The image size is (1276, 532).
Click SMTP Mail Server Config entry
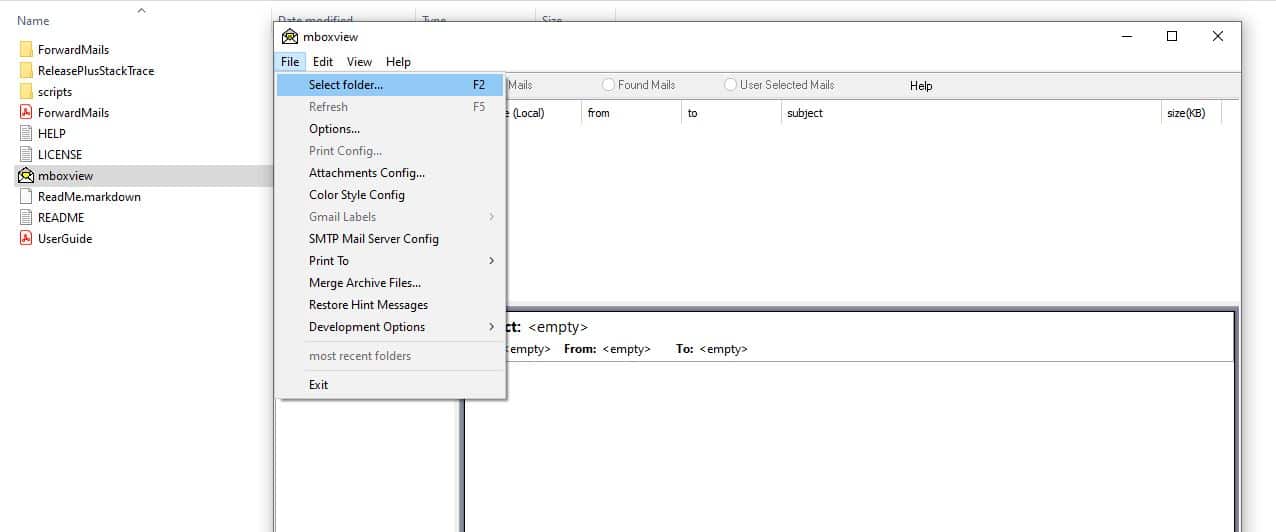point(374,239)
